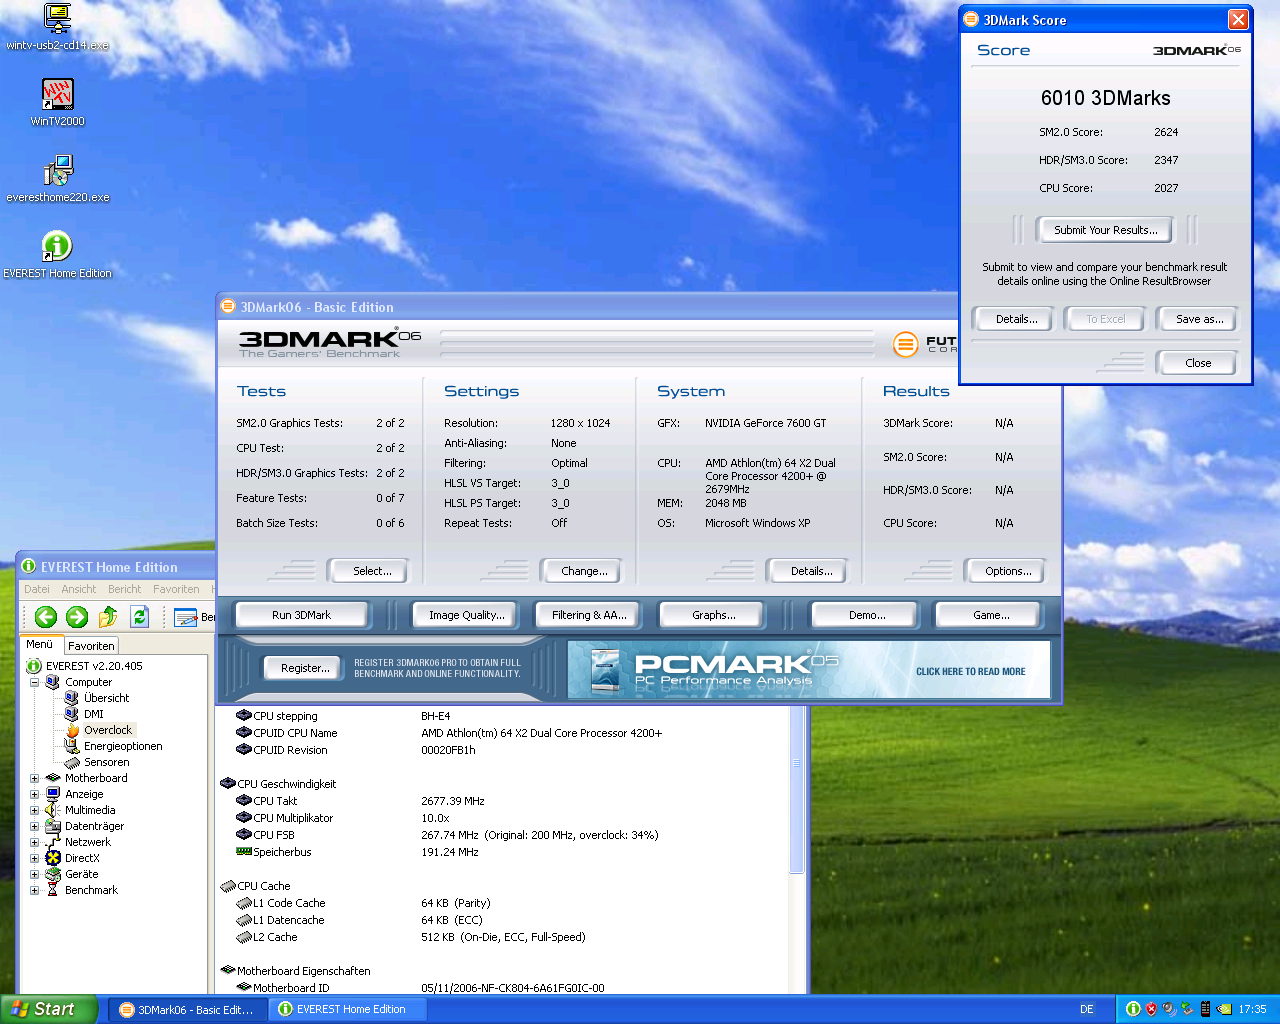Open Favoriten menu in EVEREST
The height and width of the screenshot is (1024, 1280).
(x=176, y=589)
